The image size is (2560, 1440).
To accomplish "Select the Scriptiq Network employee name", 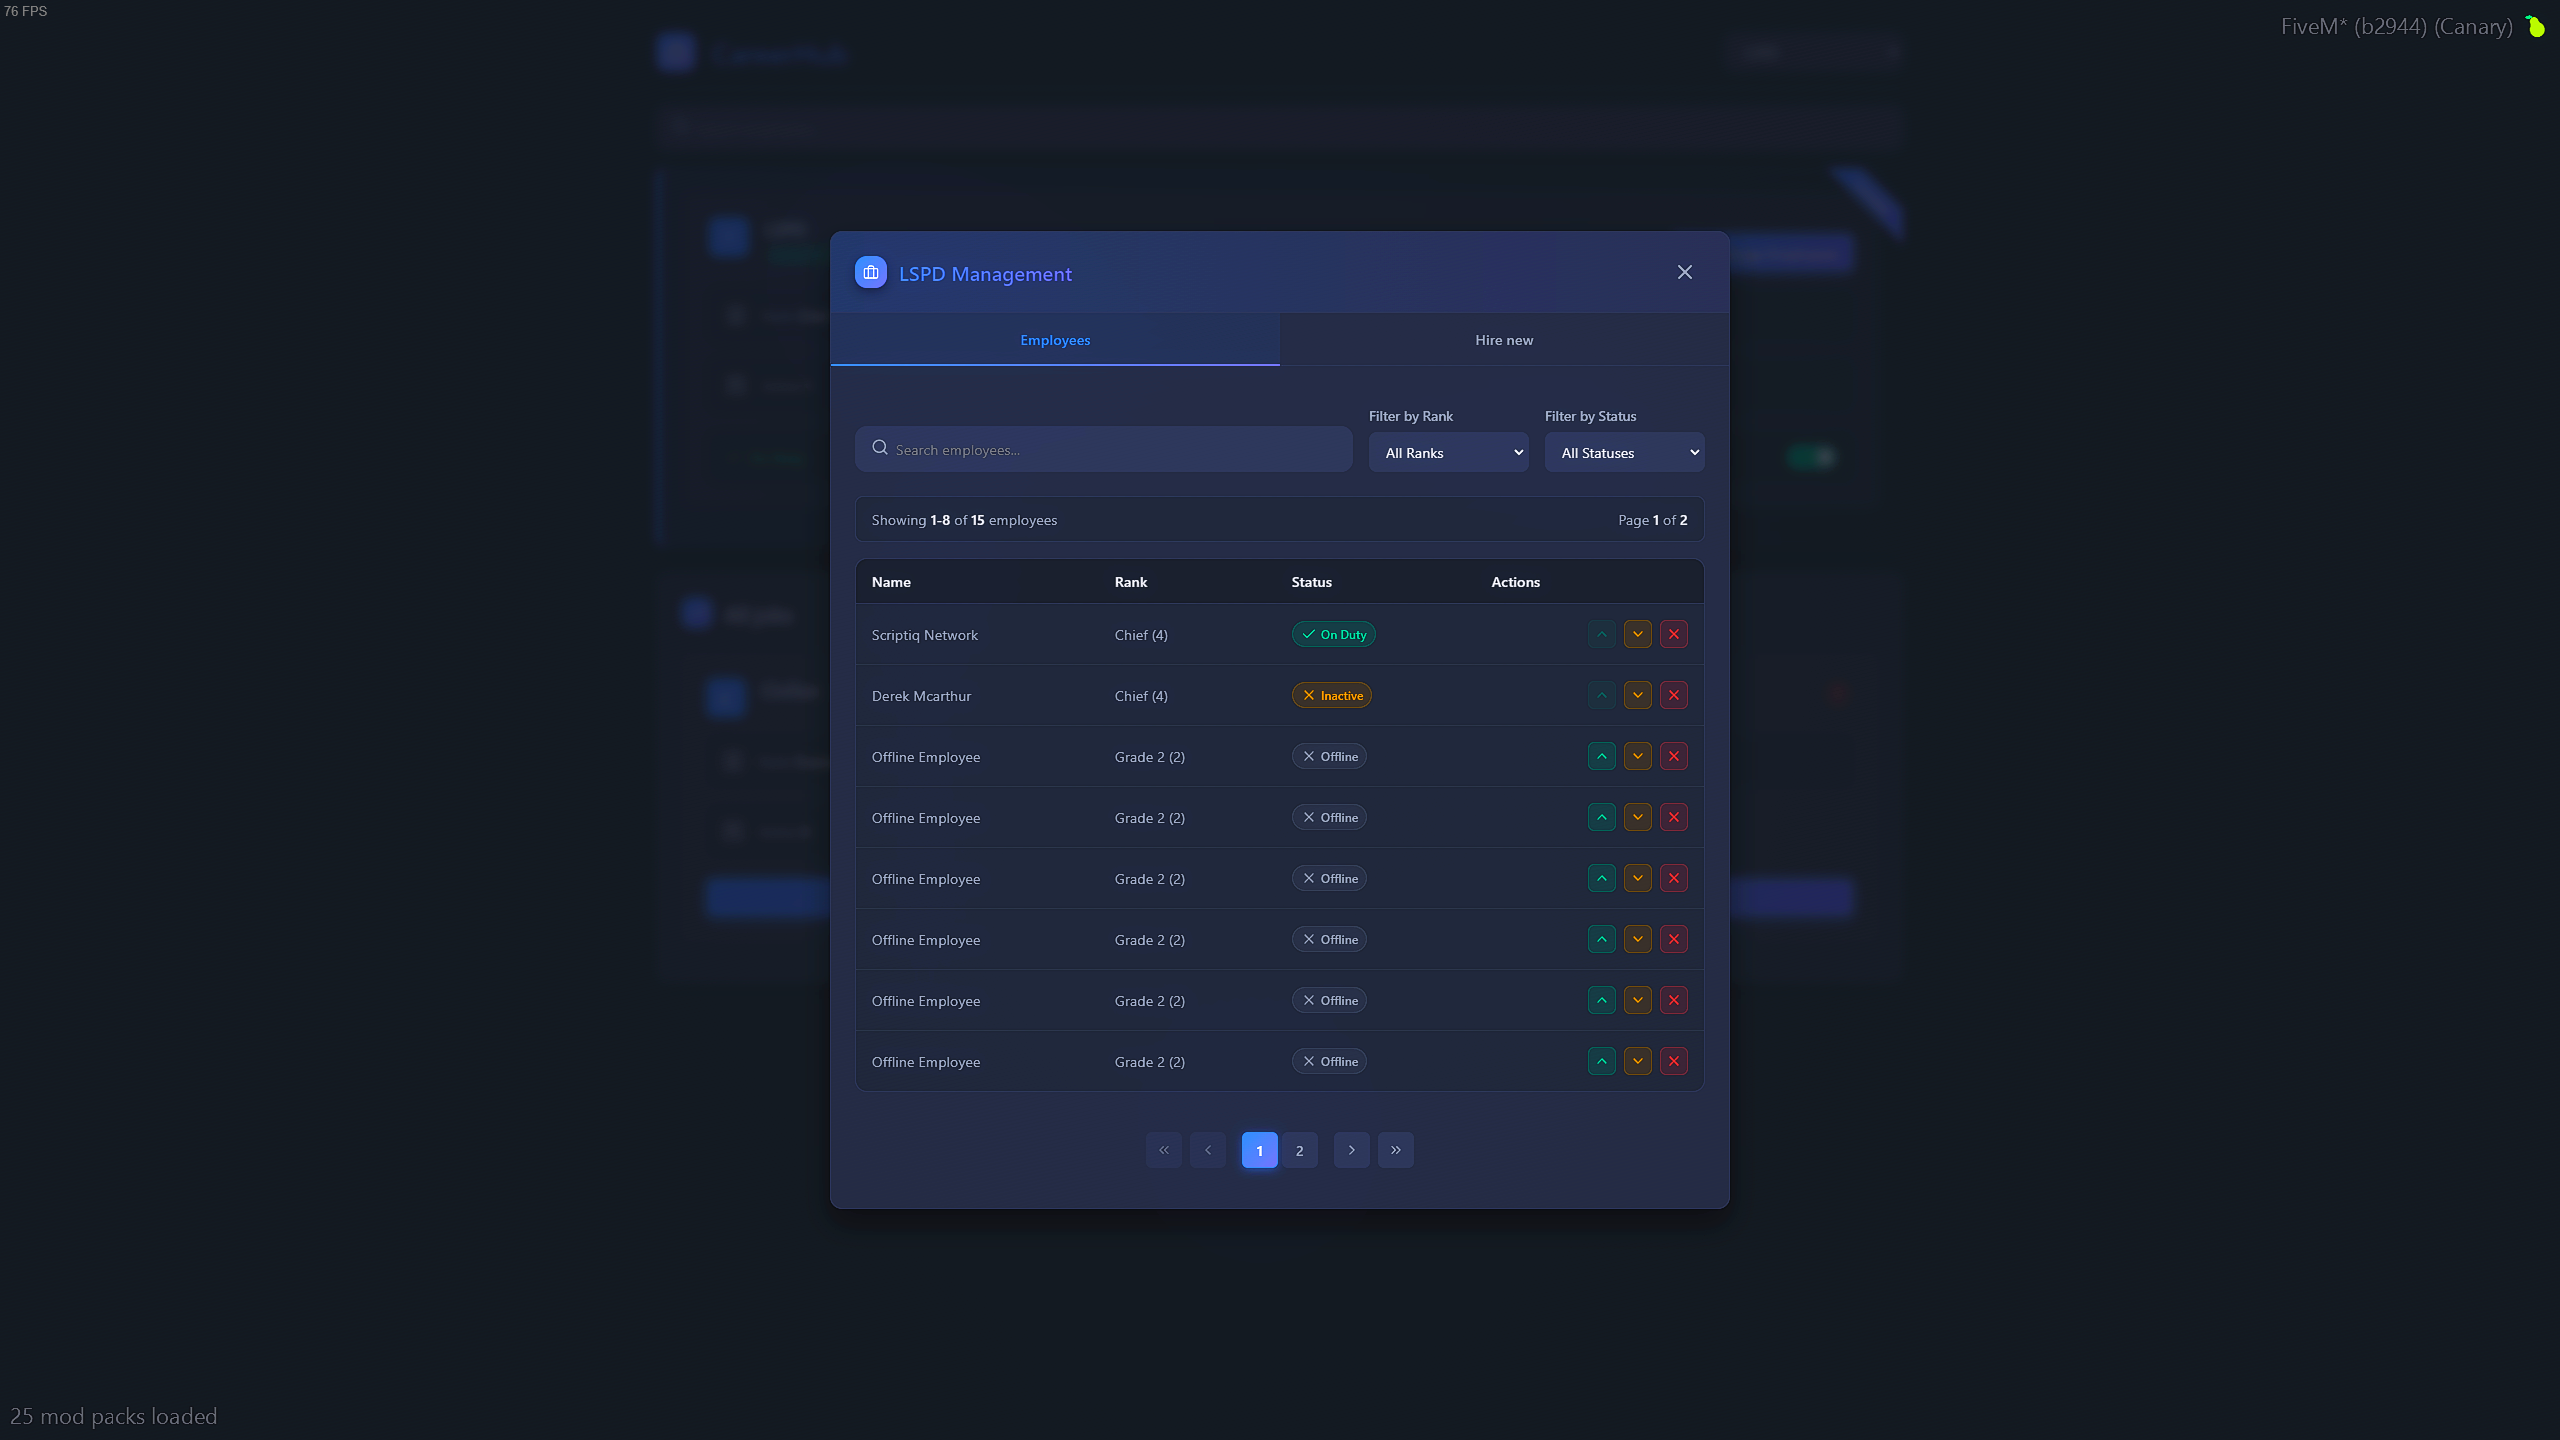I will 924,635.
